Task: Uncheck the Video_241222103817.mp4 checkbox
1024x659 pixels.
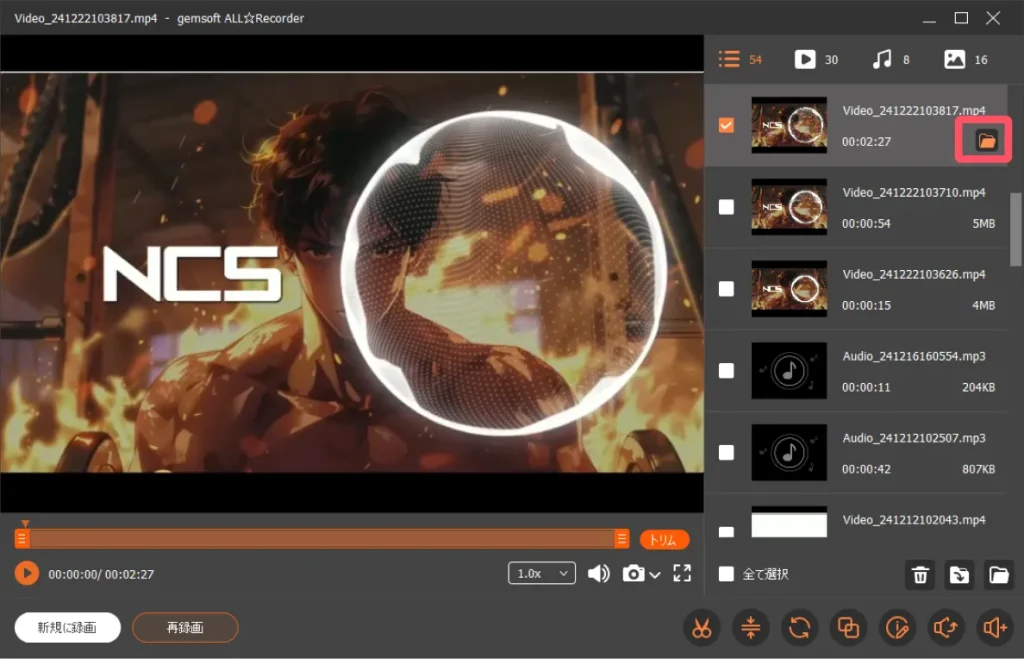Action: tap(727, 125)
